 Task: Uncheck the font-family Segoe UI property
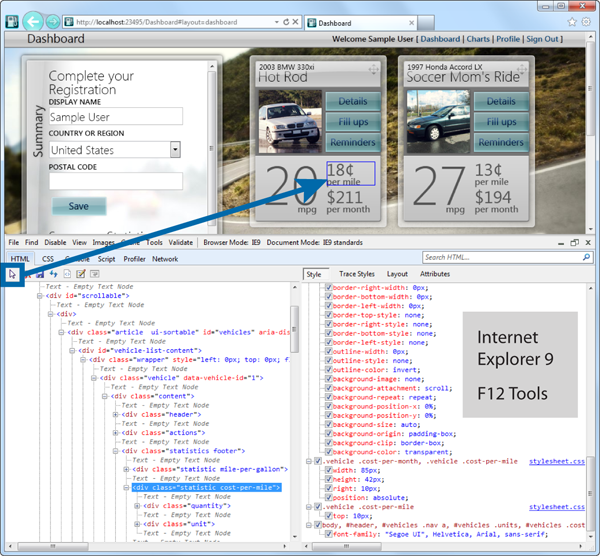pos(328,534)
